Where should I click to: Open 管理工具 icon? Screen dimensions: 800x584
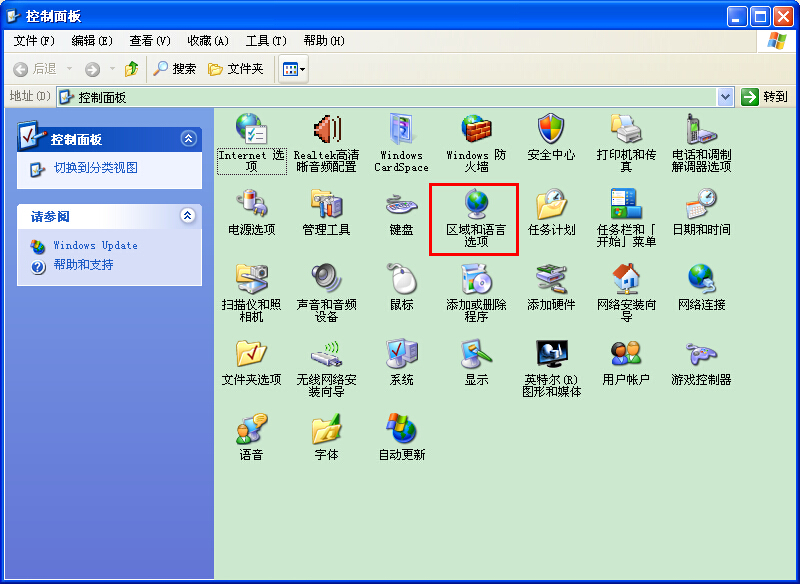coord(327,204)
